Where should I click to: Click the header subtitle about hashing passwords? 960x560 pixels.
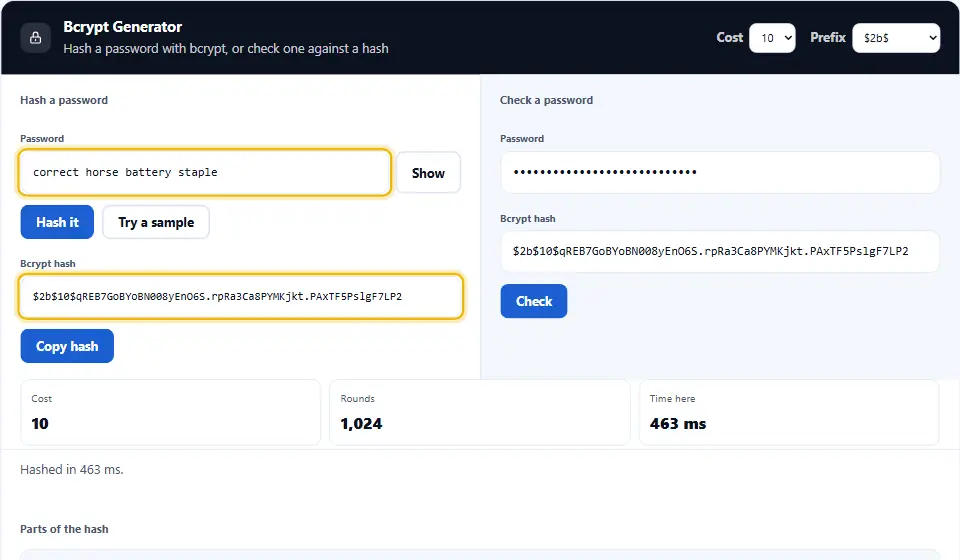226,49
